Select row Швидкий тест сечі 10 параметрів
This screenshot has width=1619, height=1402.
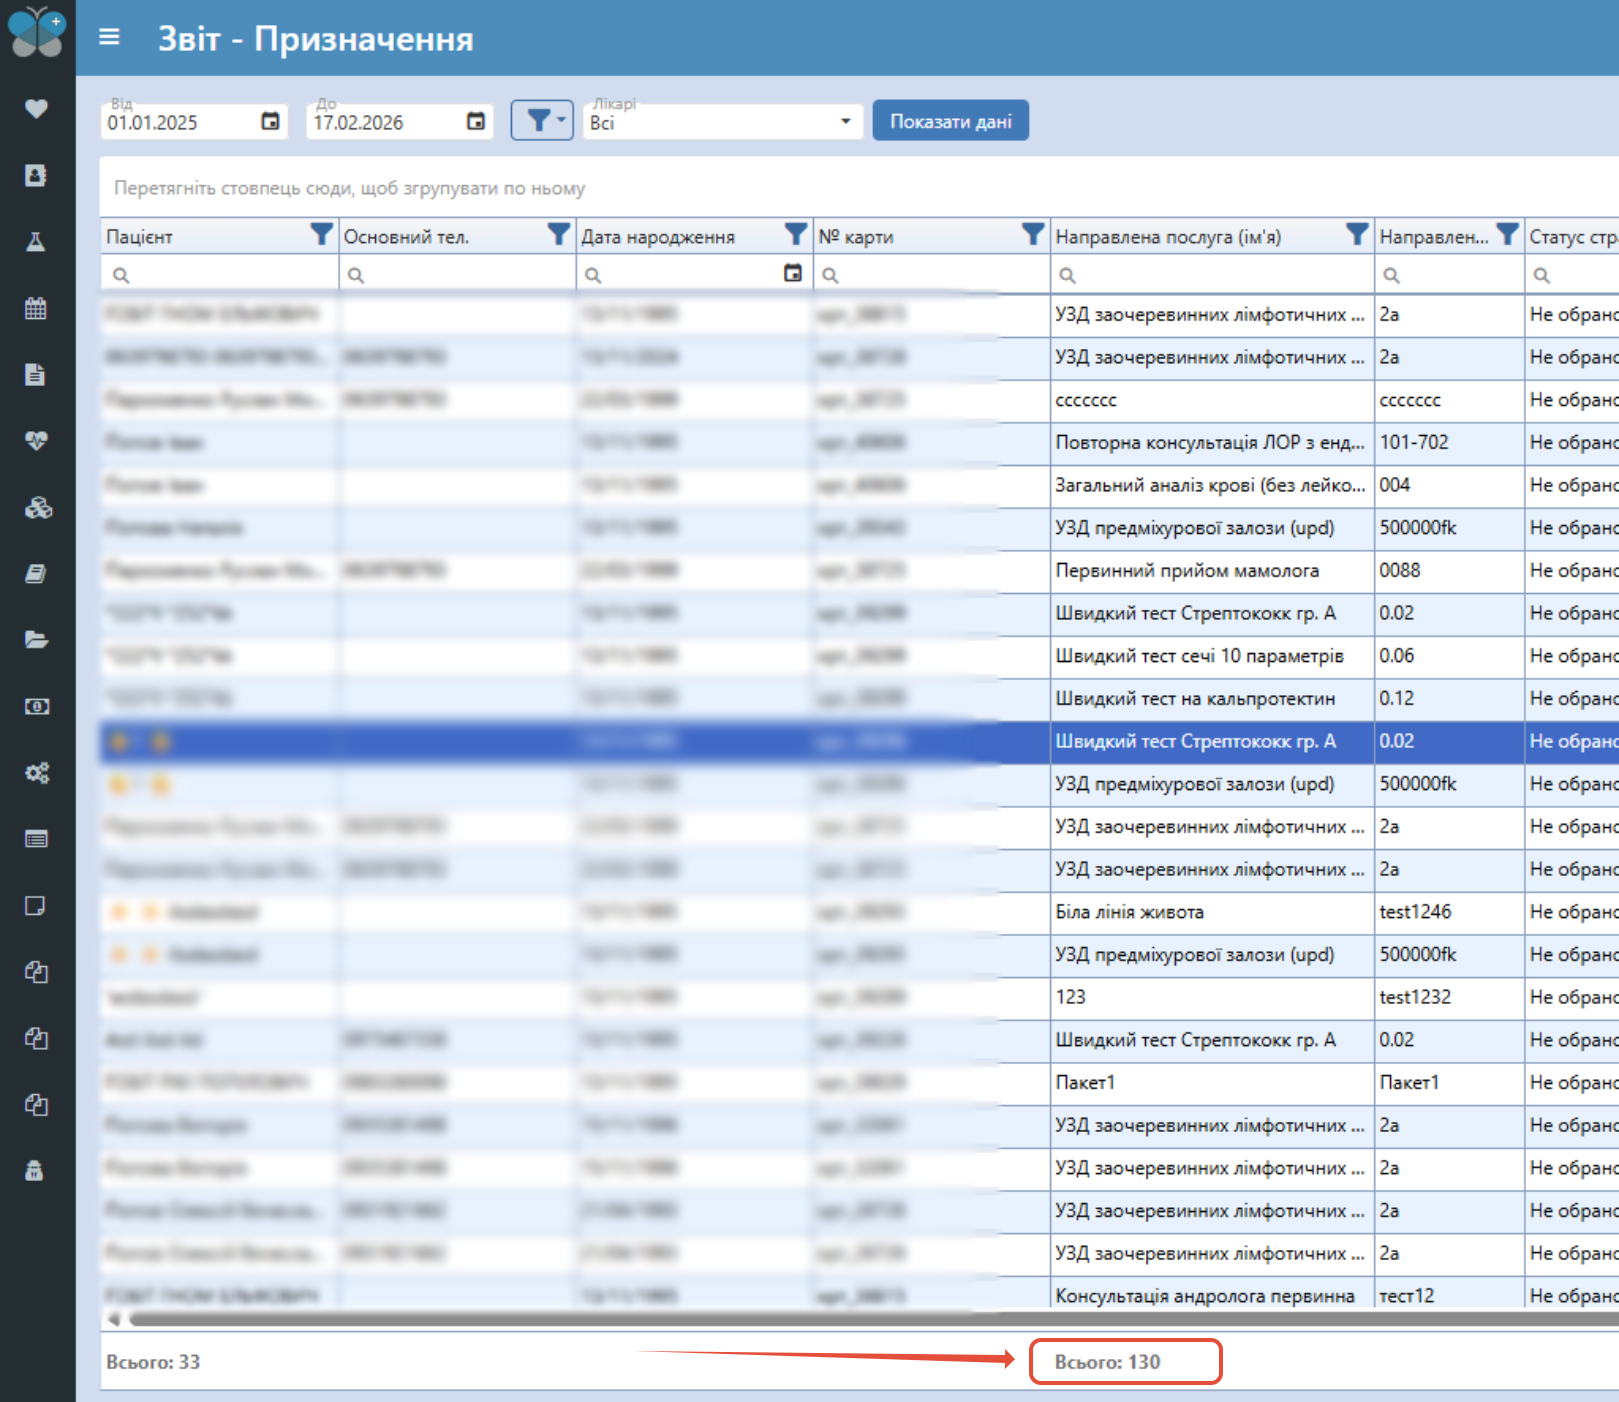pos(859,656)
